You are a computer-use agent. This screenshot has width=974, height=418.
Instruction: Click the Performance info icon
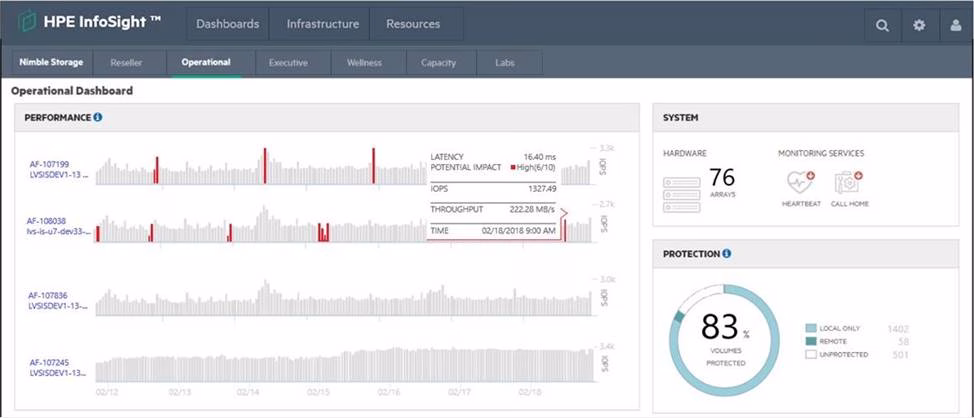(x=98, y=117)
